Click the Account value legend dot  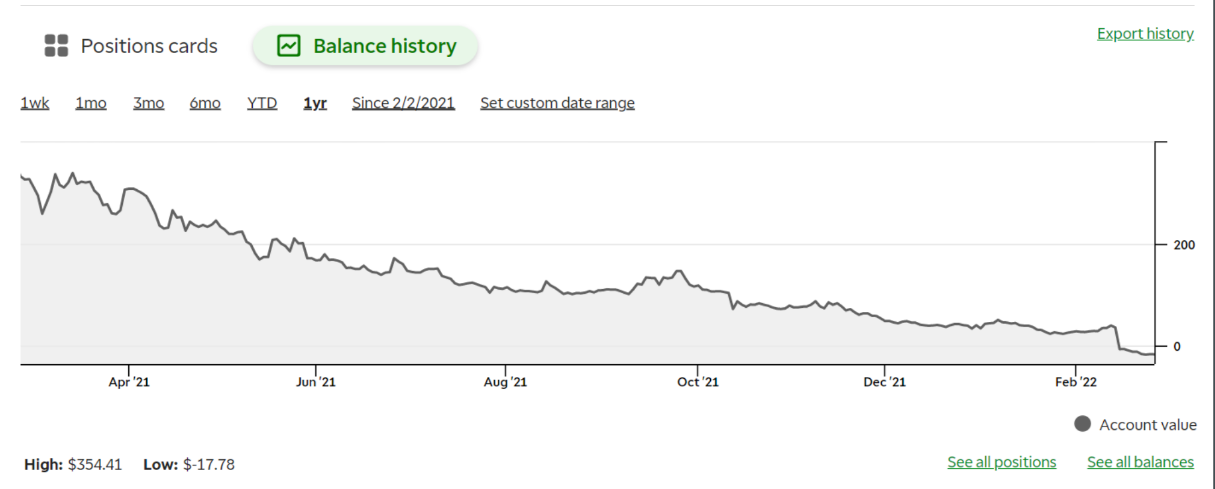1082,424
